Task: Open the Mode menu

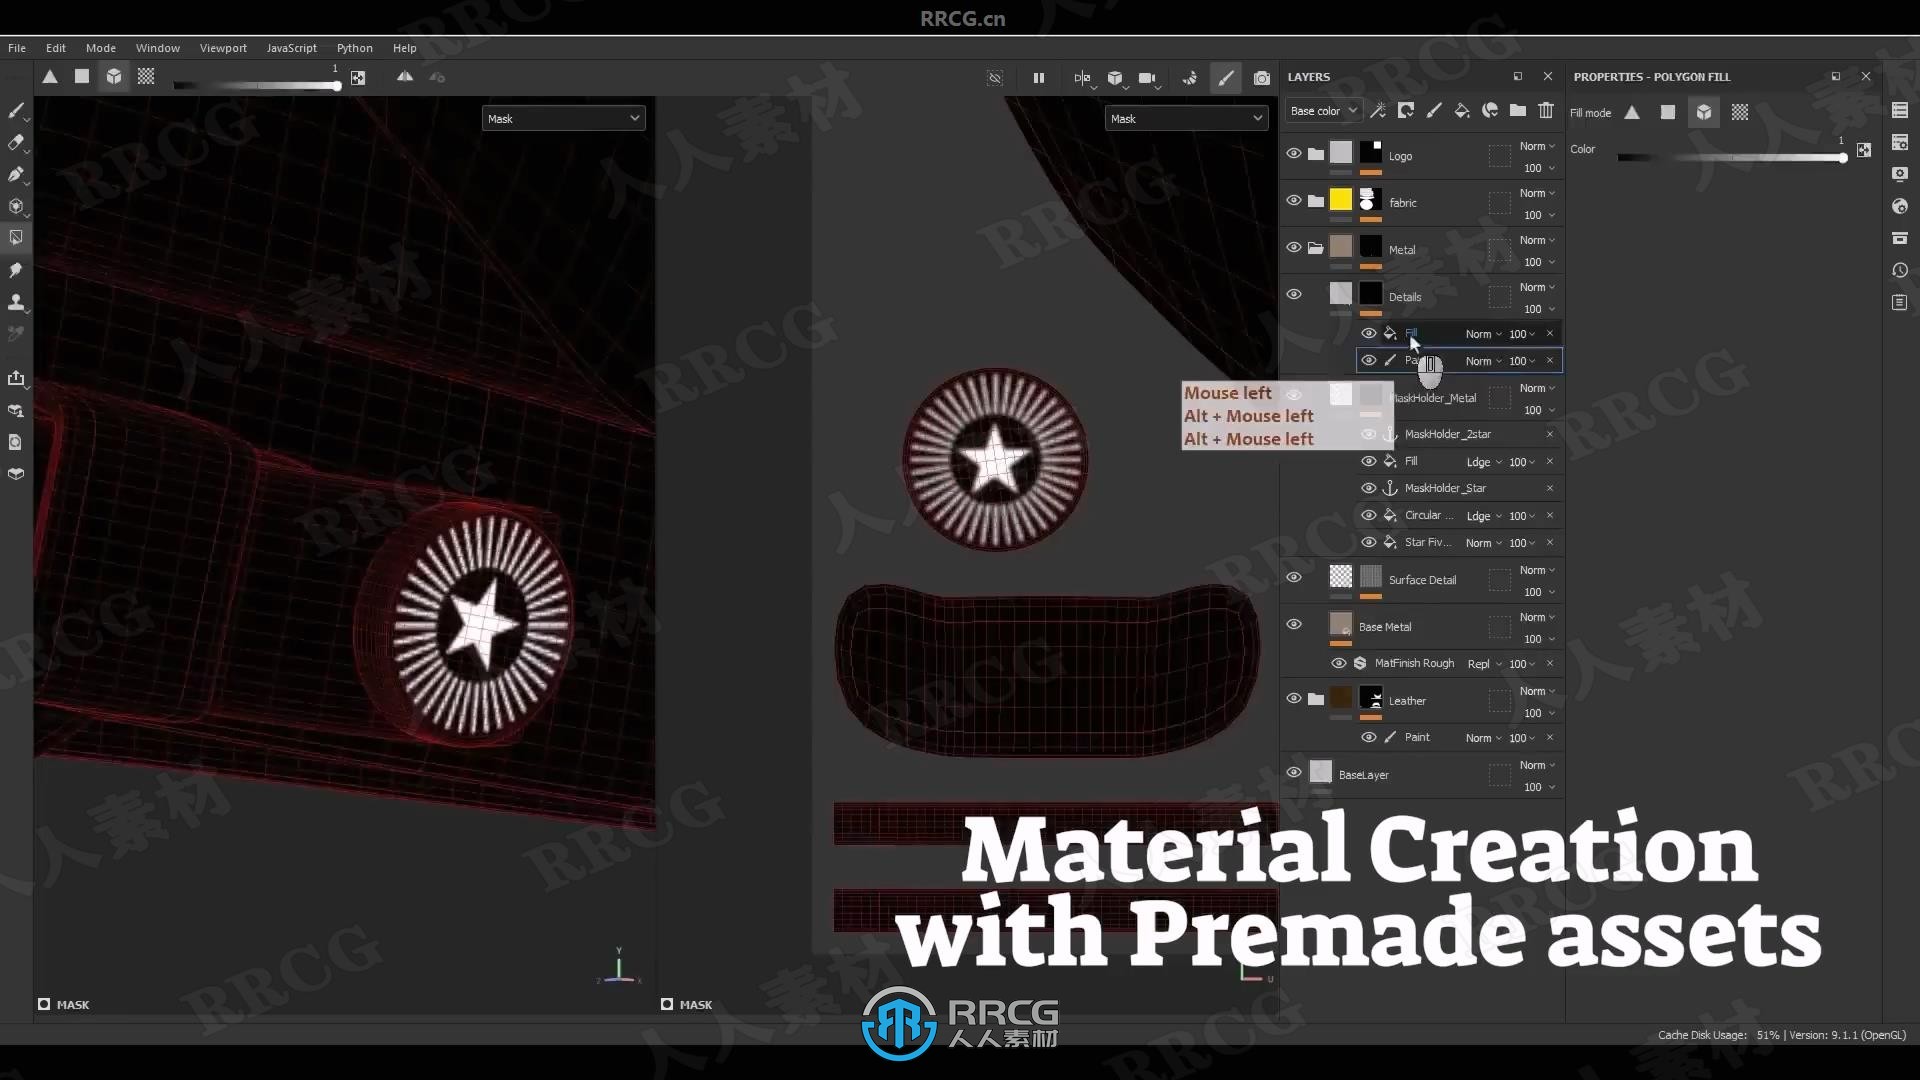Action: click(x=101, y=48)
